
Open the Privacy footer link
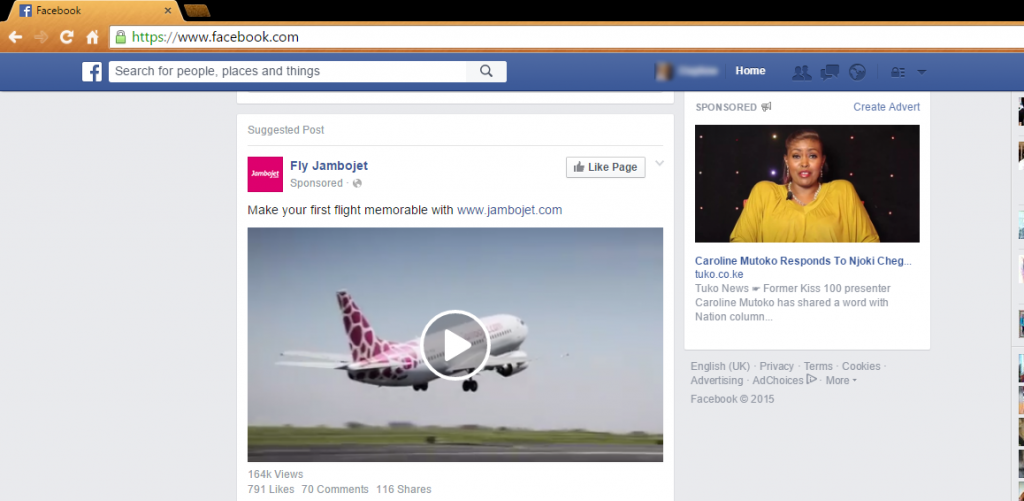pos(776,366)
